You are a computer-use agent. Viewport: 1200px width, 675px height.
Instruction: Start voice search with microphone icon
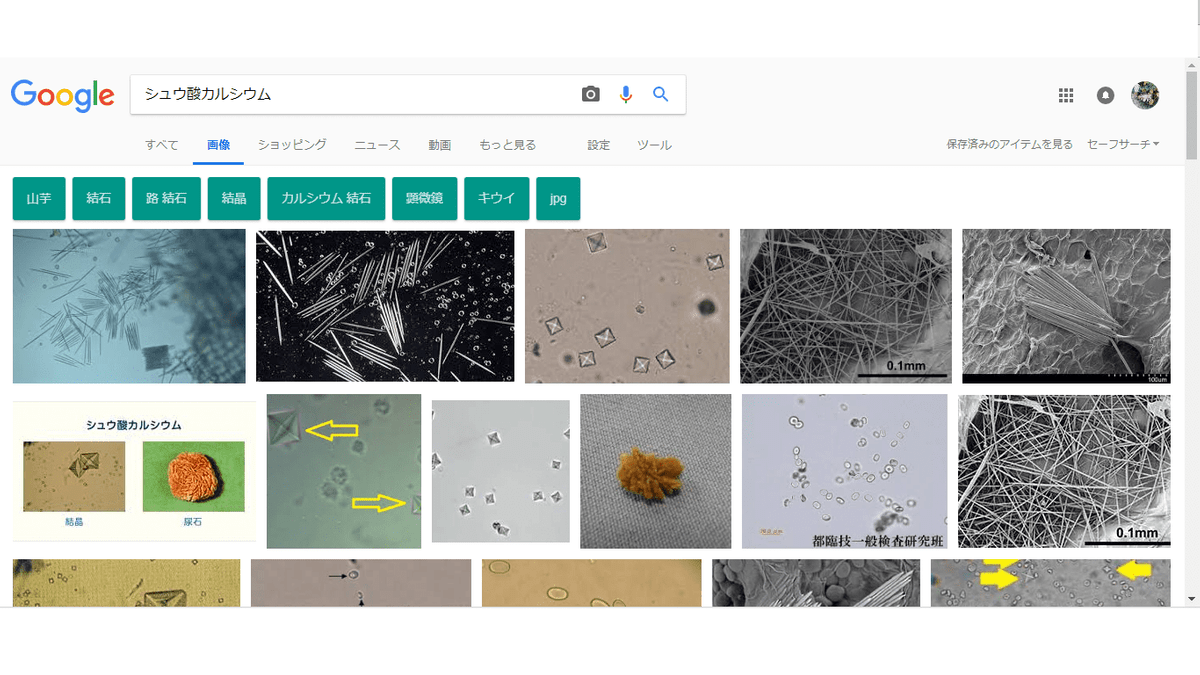click(x=626, y=94)
